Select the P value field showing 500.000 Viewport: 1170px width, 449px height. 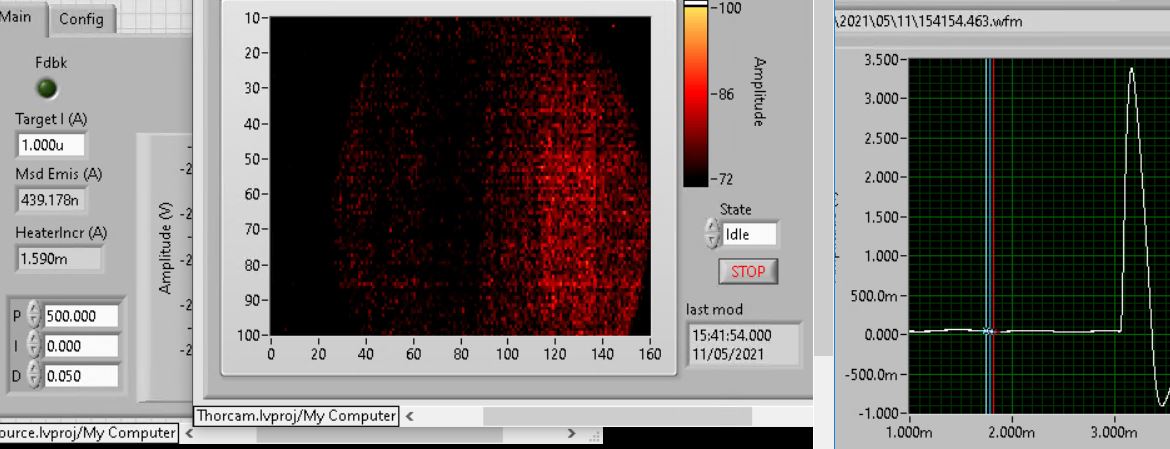(x=80, y=316)
